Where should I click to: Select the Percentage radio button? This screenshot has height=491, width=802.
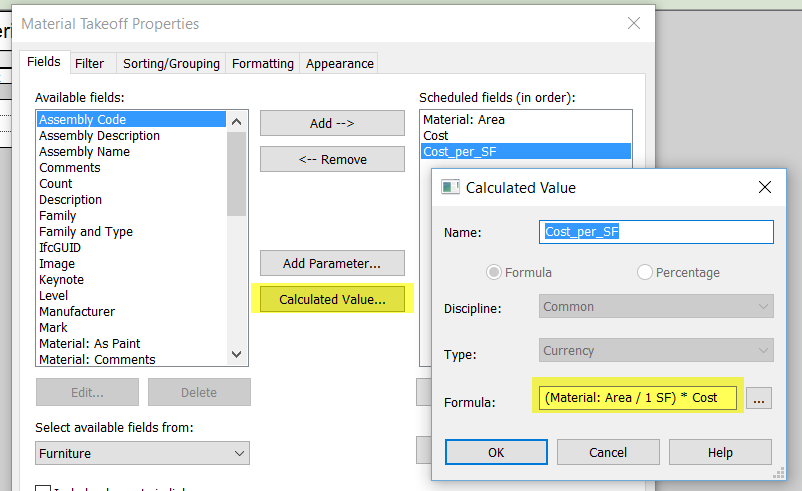(644, 272)
